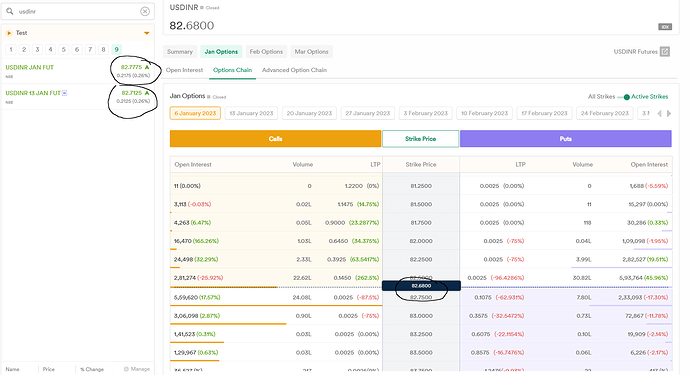The height and width of the screenshot is (375, 690).
Task: Click the 82.6800 spot price marker
Action: pos(421,286)
